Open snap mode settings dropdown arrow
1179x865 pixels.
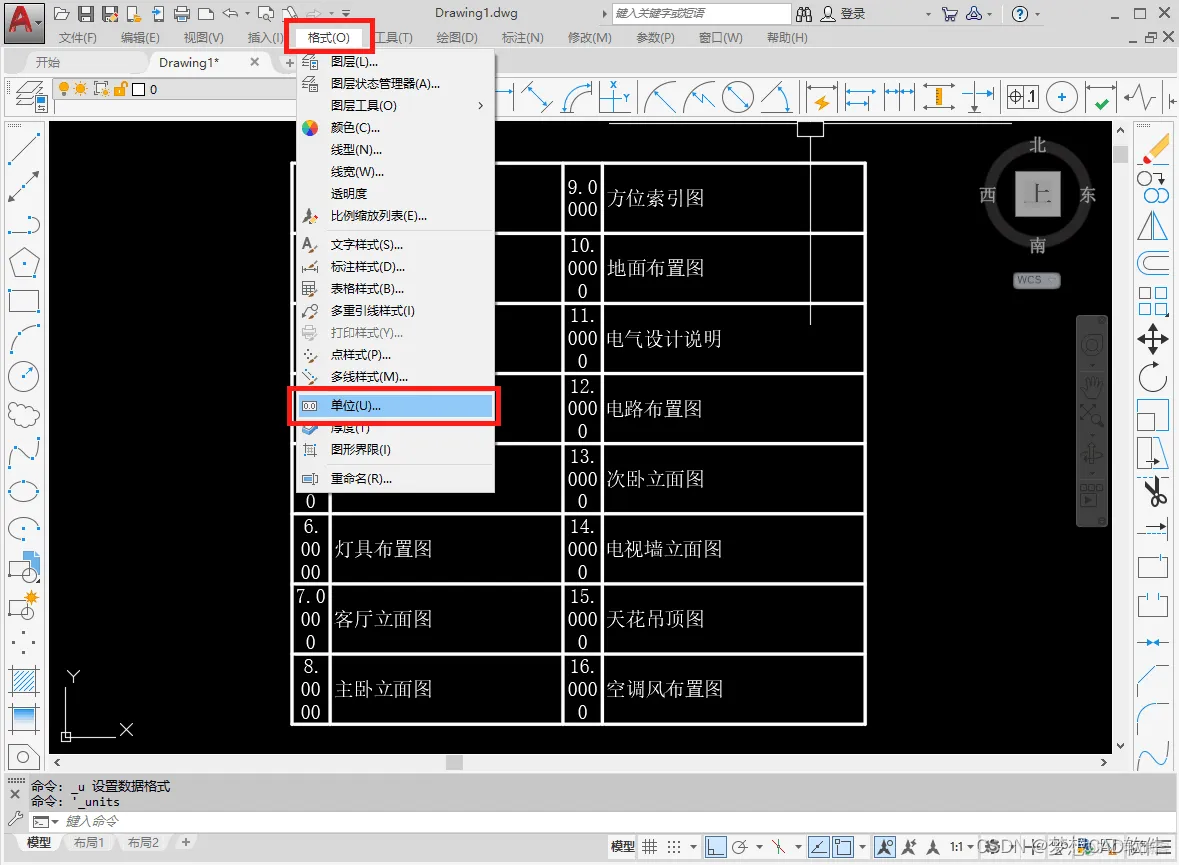point(693,847)
